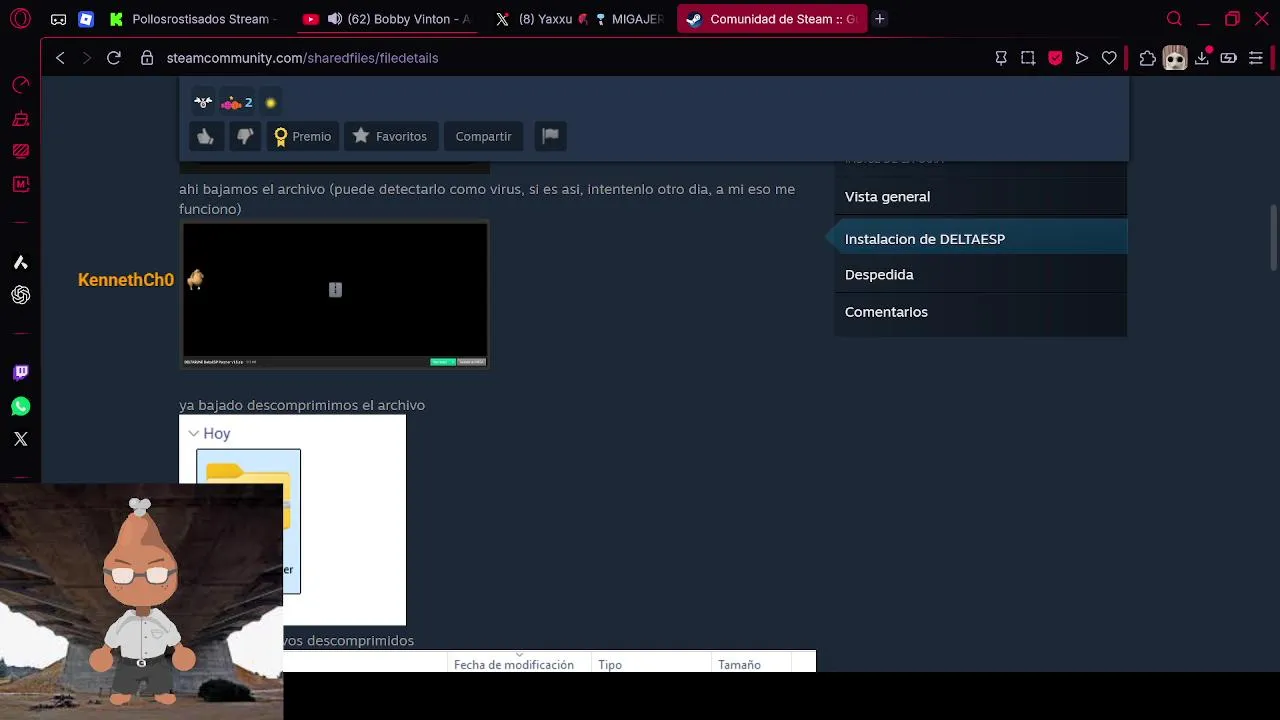The height and width of the screenshot is (720, 1280).
Task: Open WhatsApp in the sidebar
Action: pyautogui.click(x=20, y=406)
